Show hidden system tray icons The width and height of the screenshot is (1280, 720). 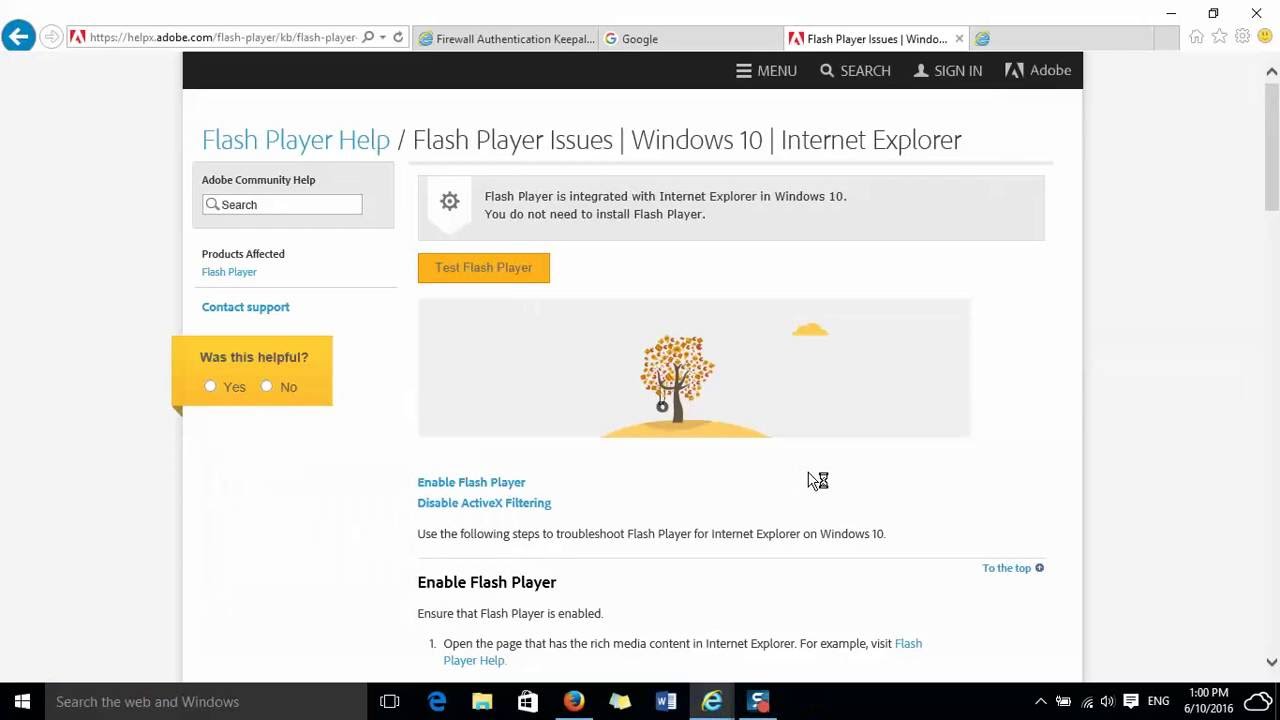coord(1040,702)
